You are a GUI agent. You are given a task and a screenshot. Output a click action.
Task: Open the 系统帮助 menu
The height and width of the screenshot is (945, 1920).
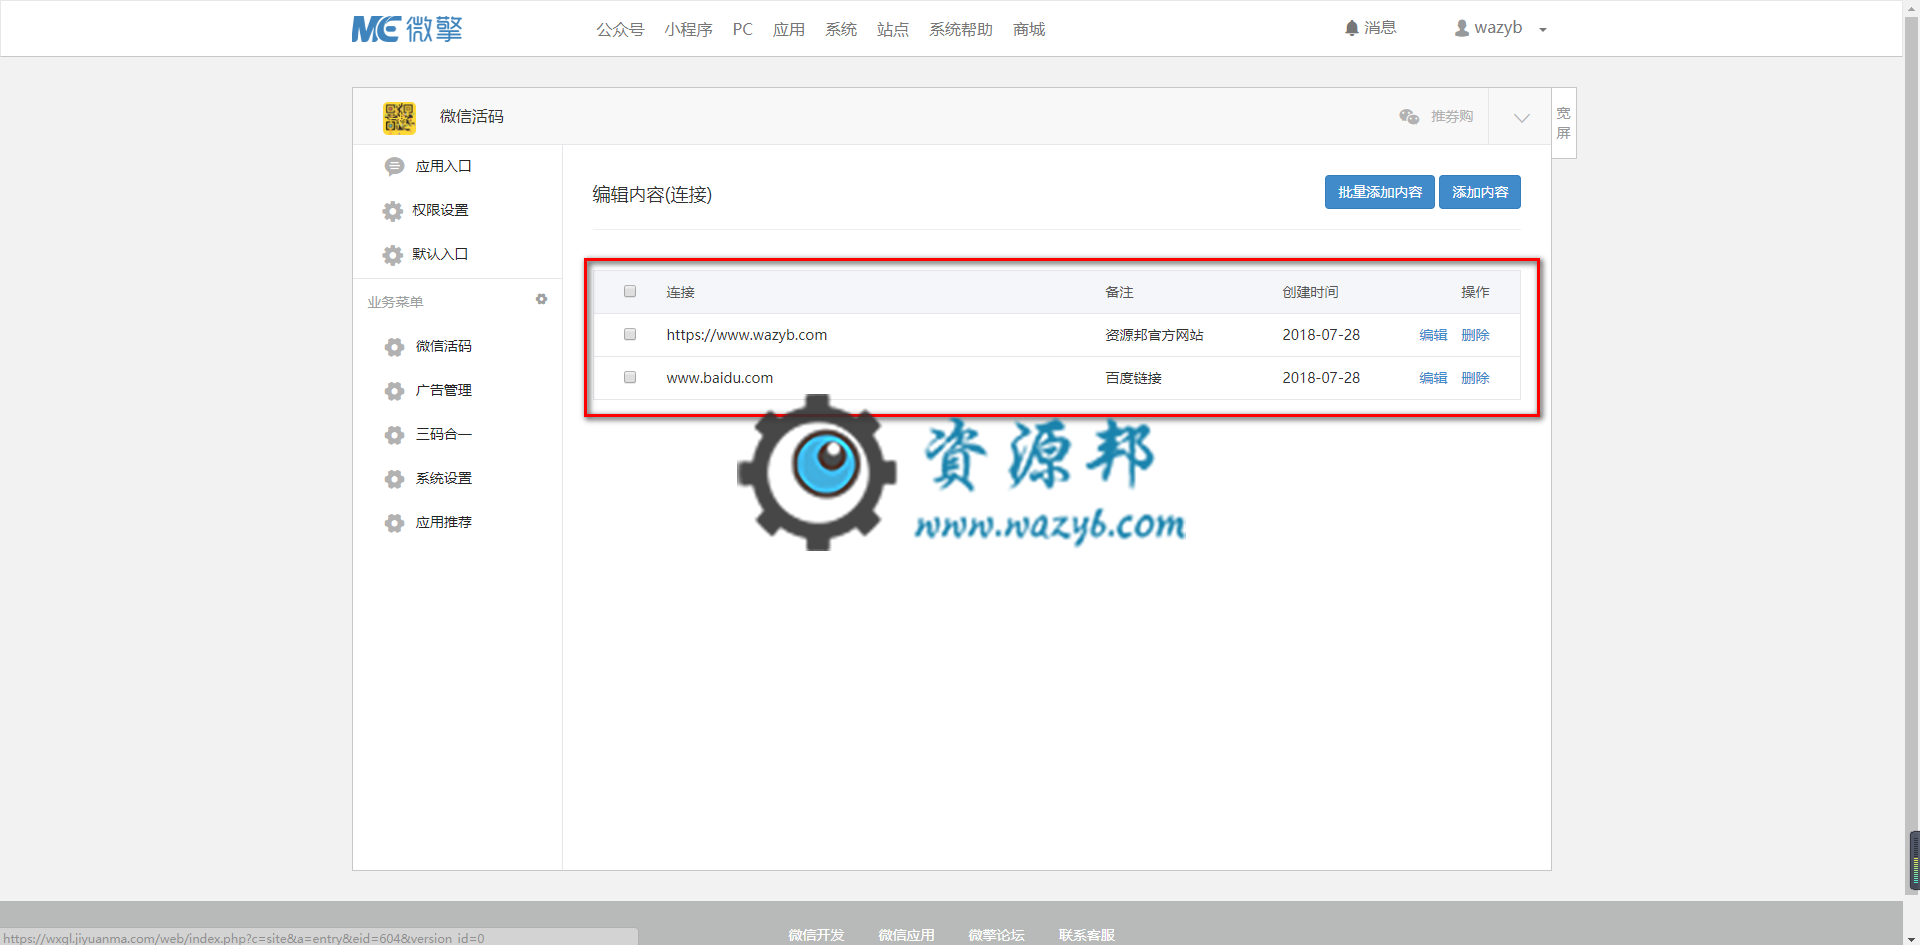tap(961, 29)
